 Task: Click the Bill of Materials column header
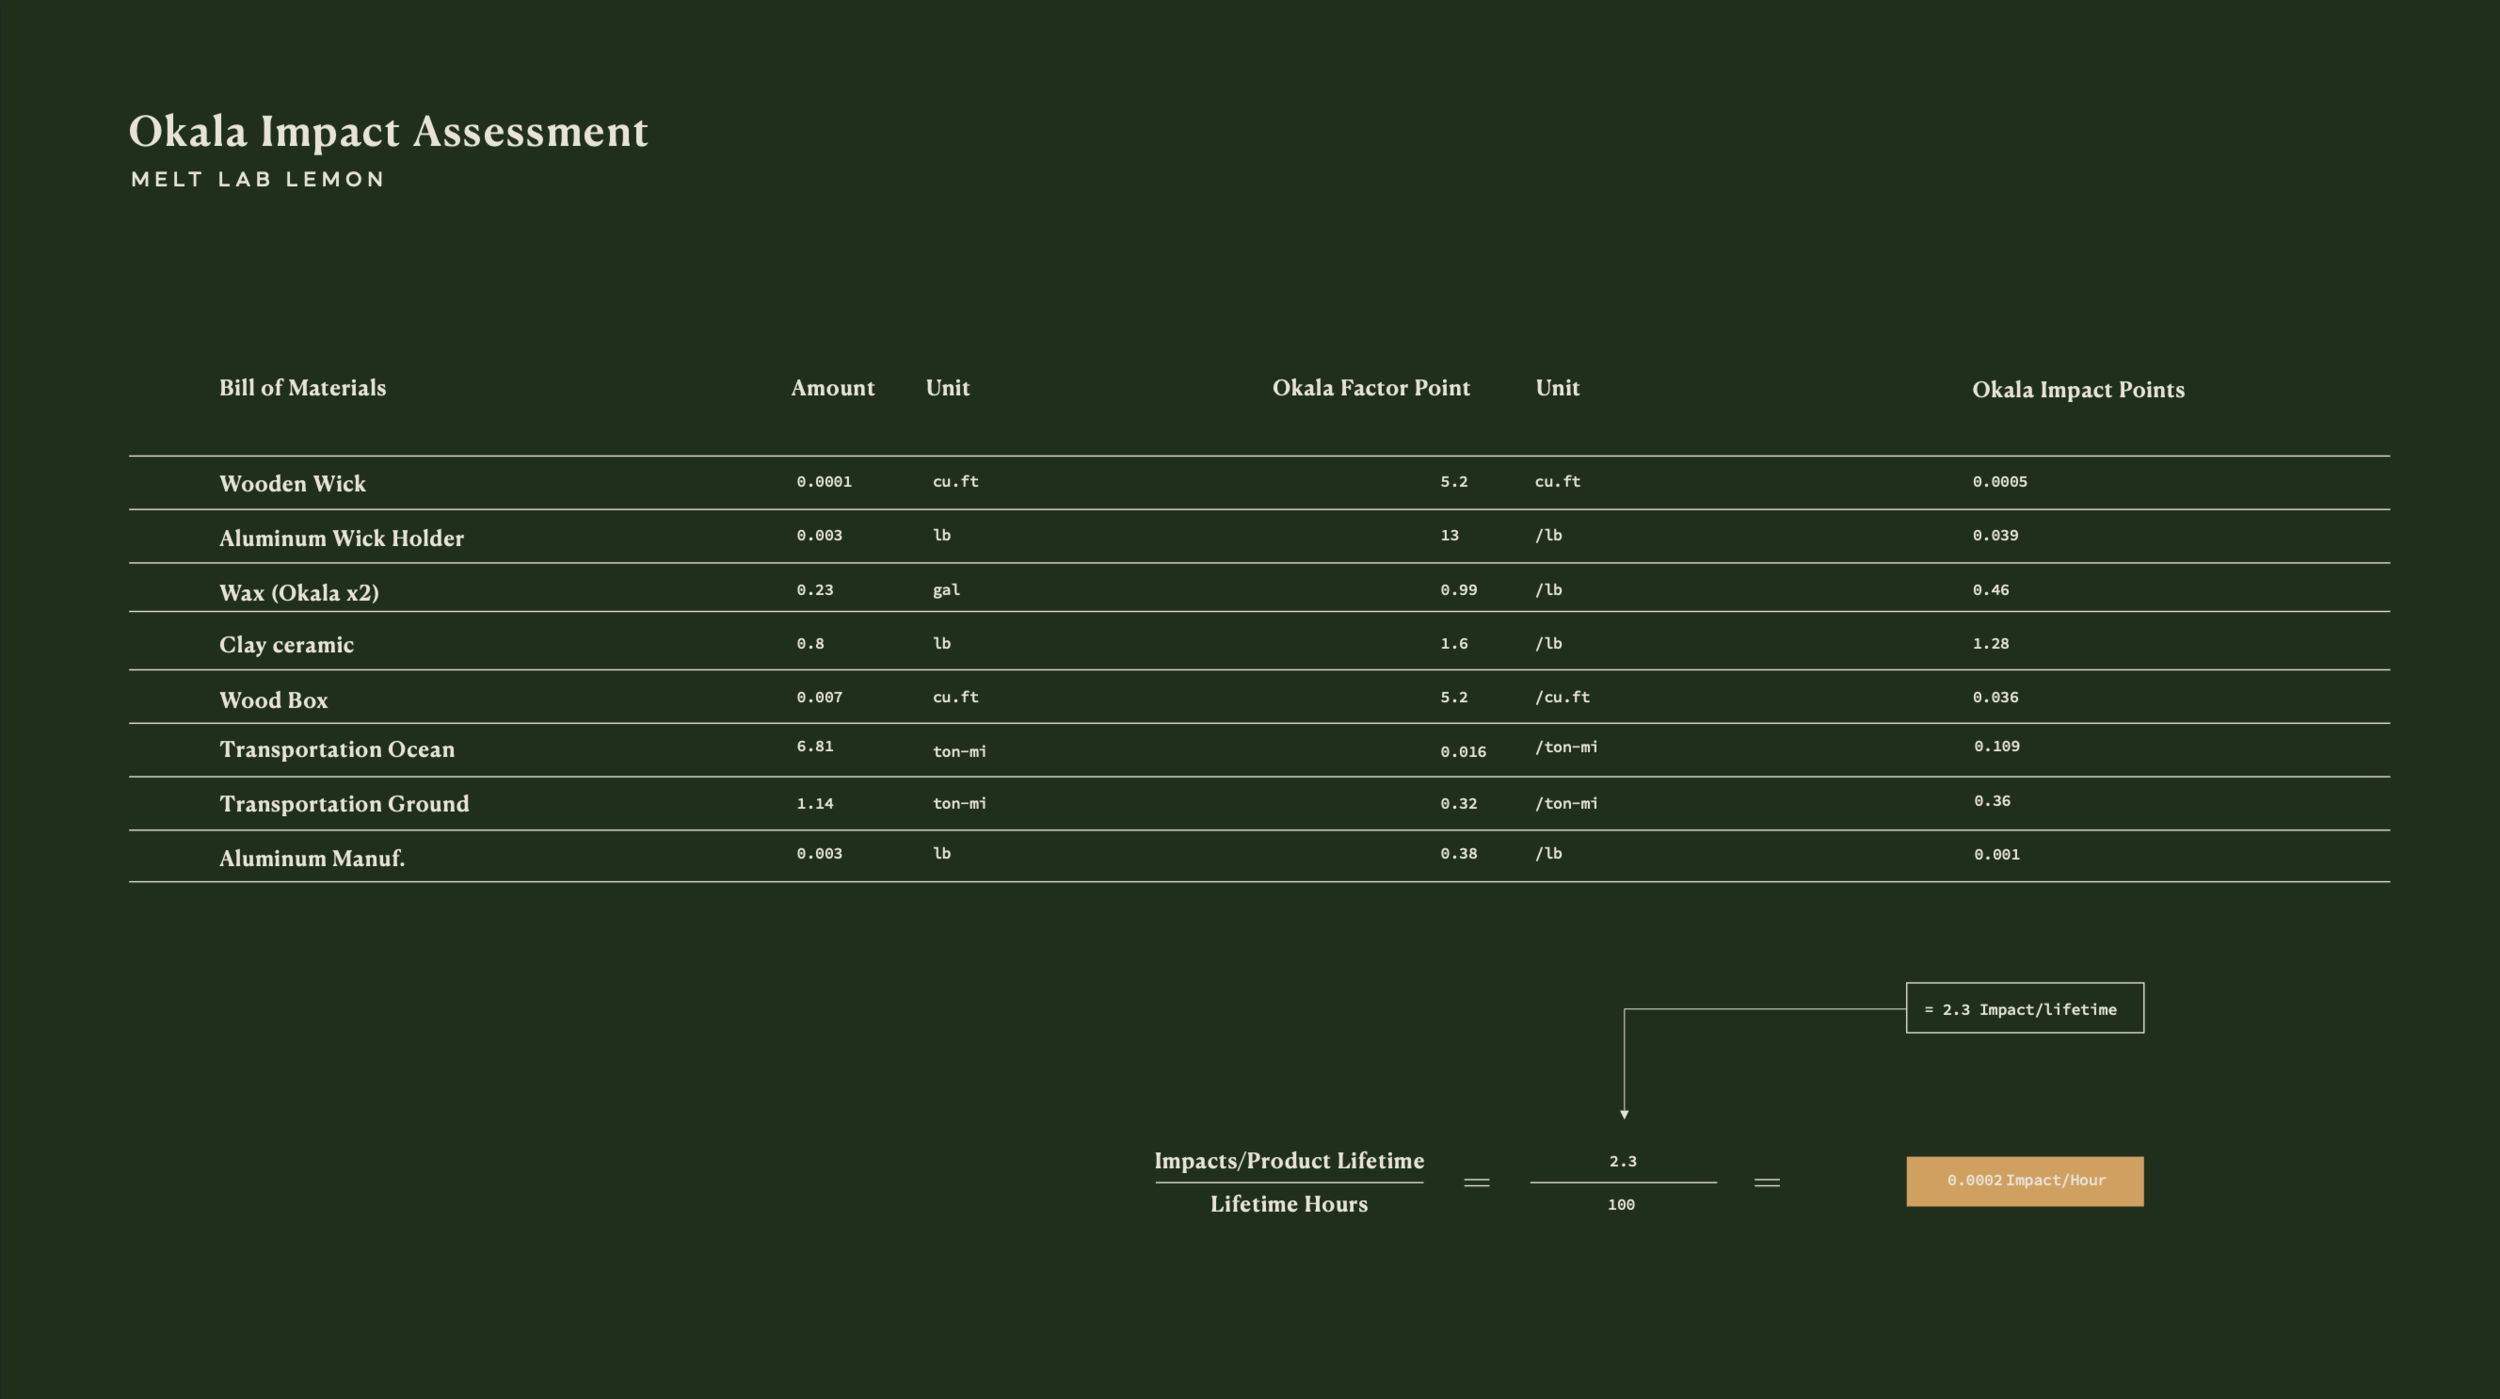click(302, 388)
